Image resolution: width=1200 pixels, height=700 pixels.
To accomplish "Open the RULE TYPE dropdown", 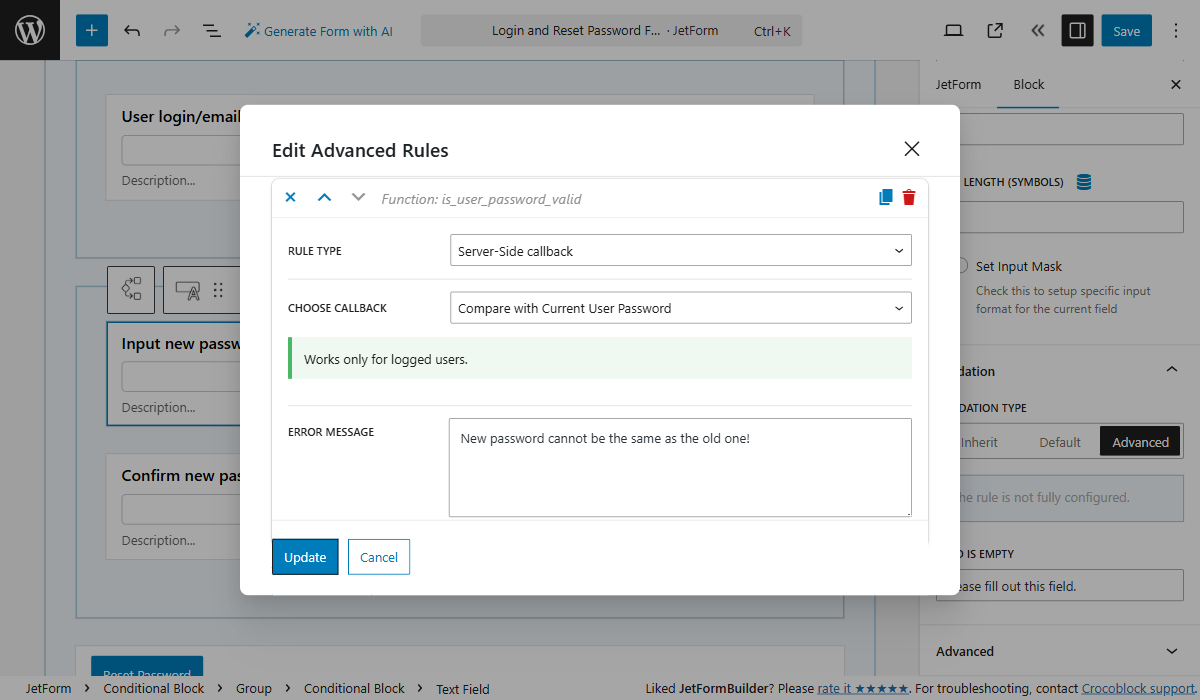I will (680, 250).
